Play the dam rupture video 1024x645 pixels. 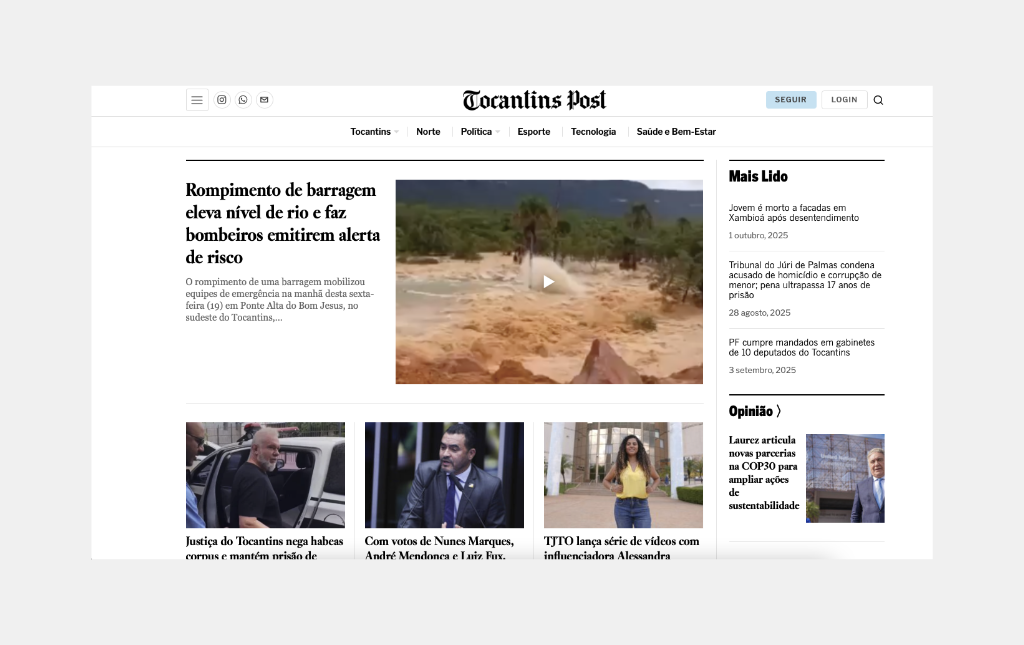(548, 282)
